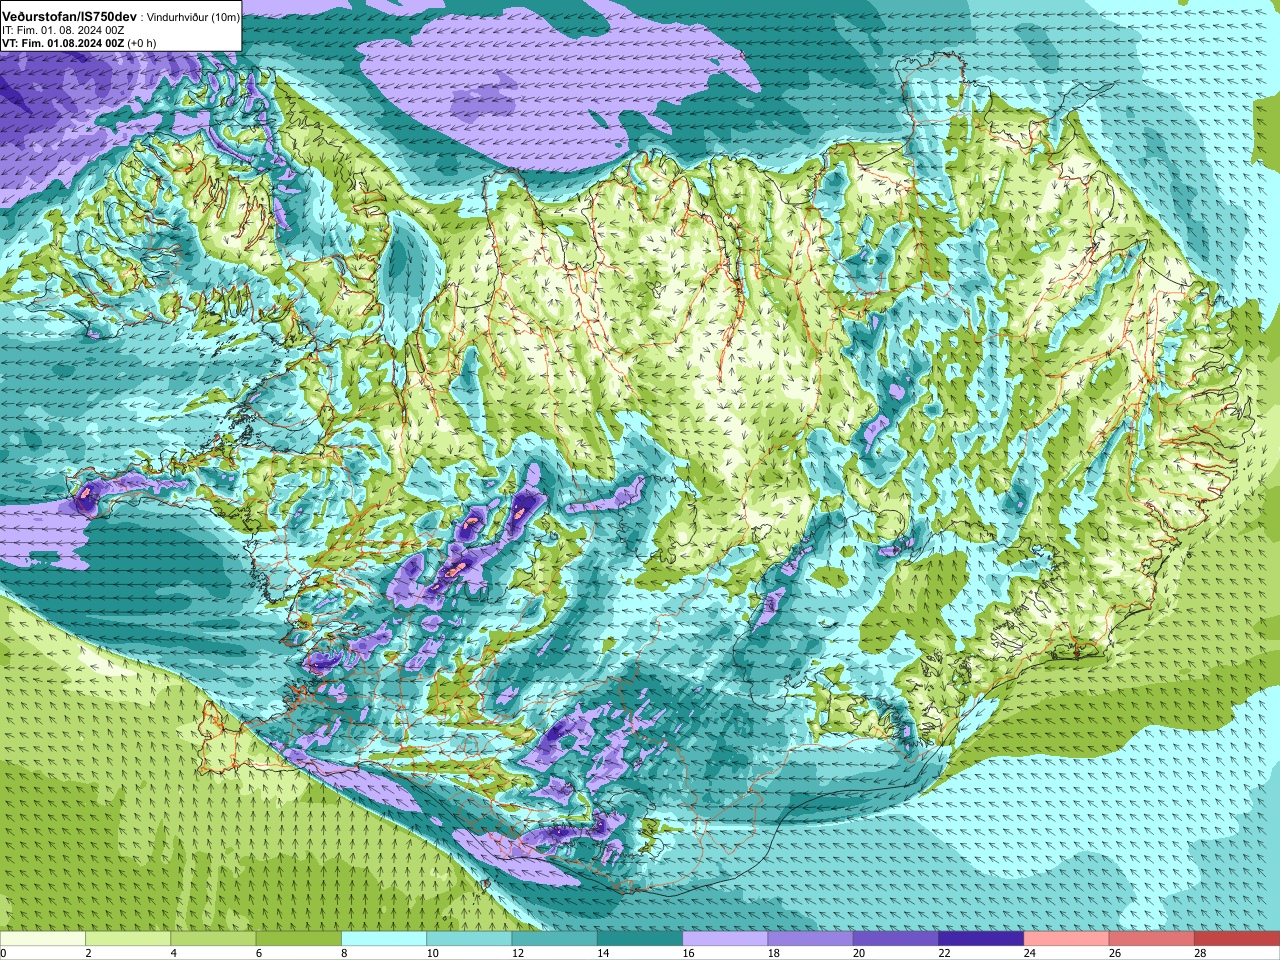Select the light pink 24–26 legend swatch

click(1067, 939)
